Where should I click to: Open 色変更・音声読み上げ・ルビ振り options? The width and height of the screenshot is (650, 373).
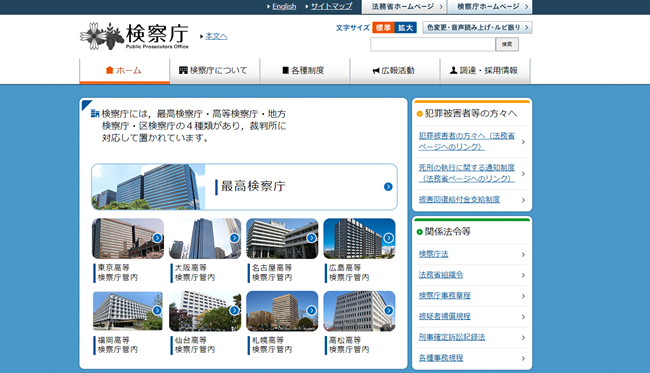tap(477, 27)
